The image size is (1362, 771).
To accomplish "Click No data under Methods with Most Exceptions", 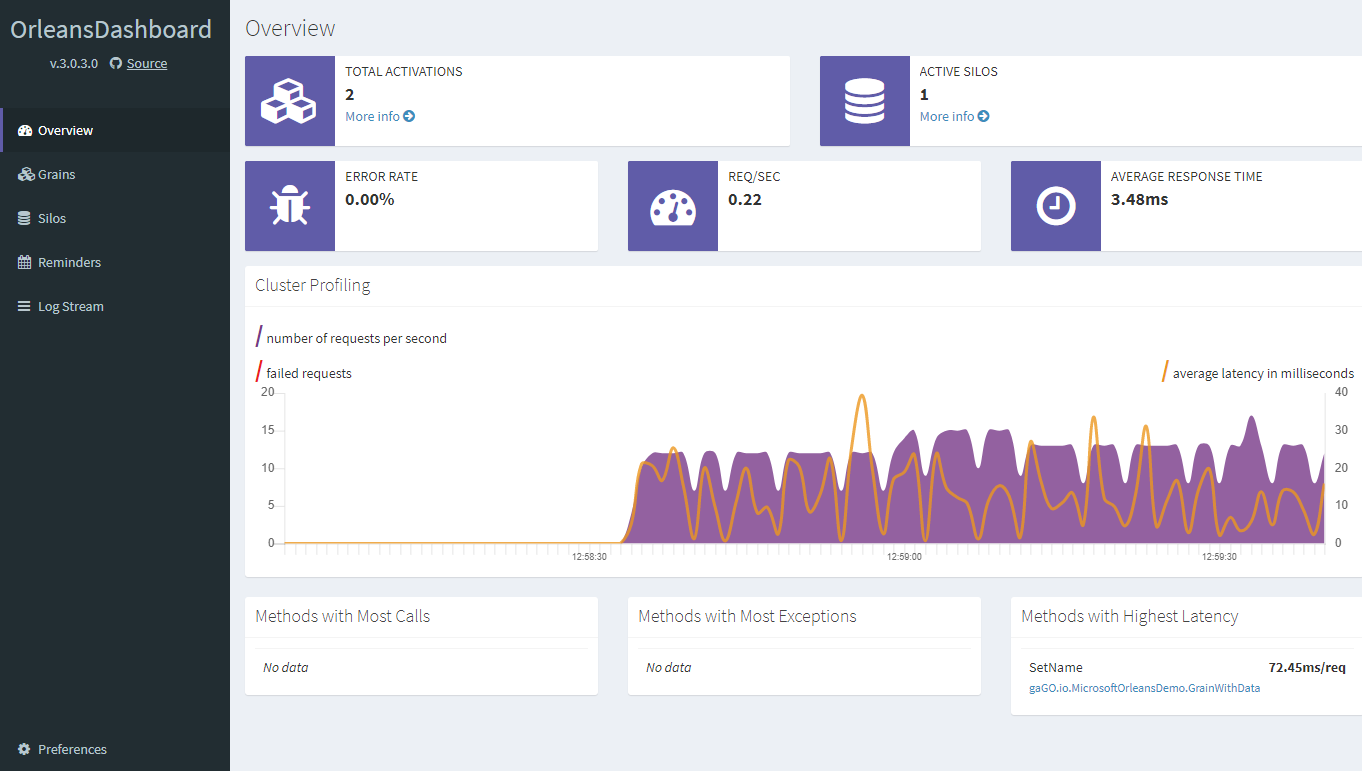I will pos(669,667).
